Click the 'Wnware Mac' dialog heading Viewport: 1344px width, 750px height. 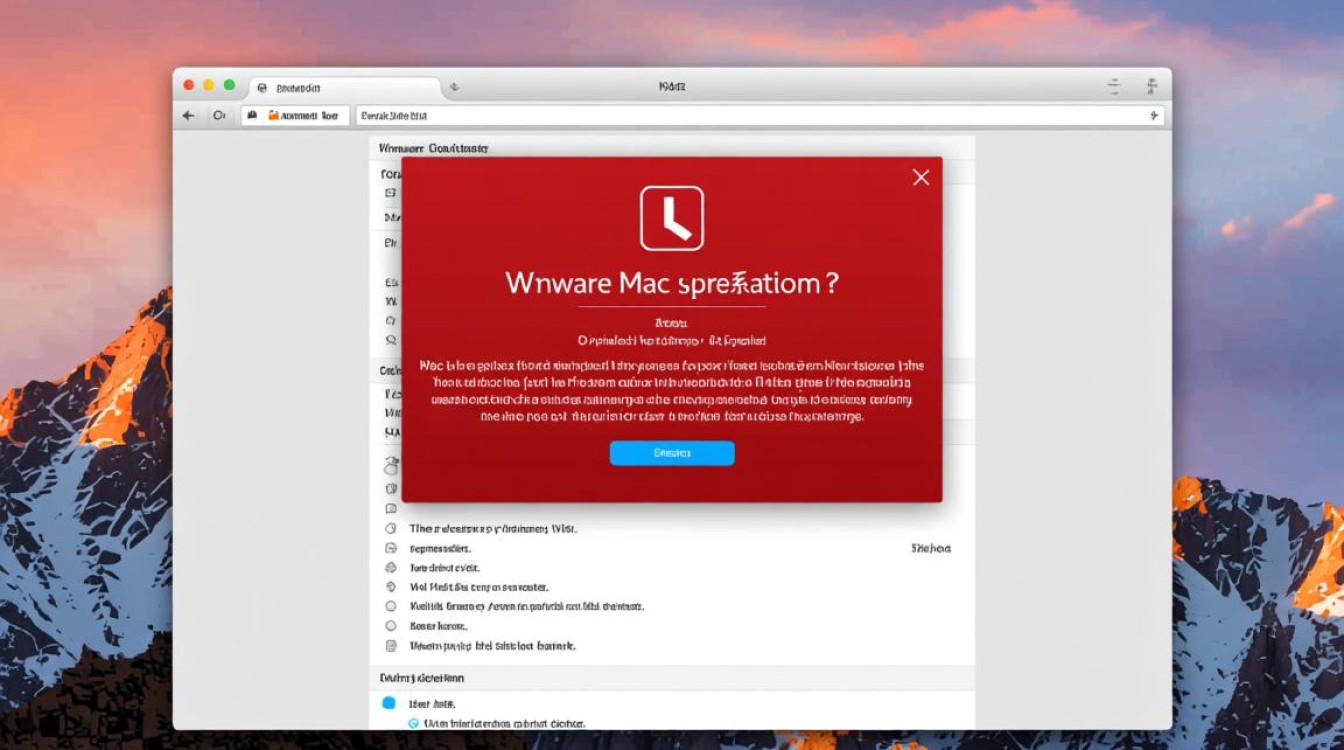tap(672, 283)
